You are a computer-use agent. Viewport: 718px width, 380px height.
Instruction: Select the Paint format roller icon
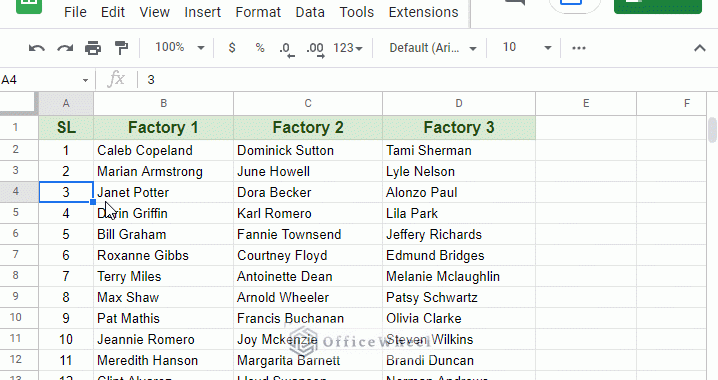pyautogui.click(x=121, y=48)
